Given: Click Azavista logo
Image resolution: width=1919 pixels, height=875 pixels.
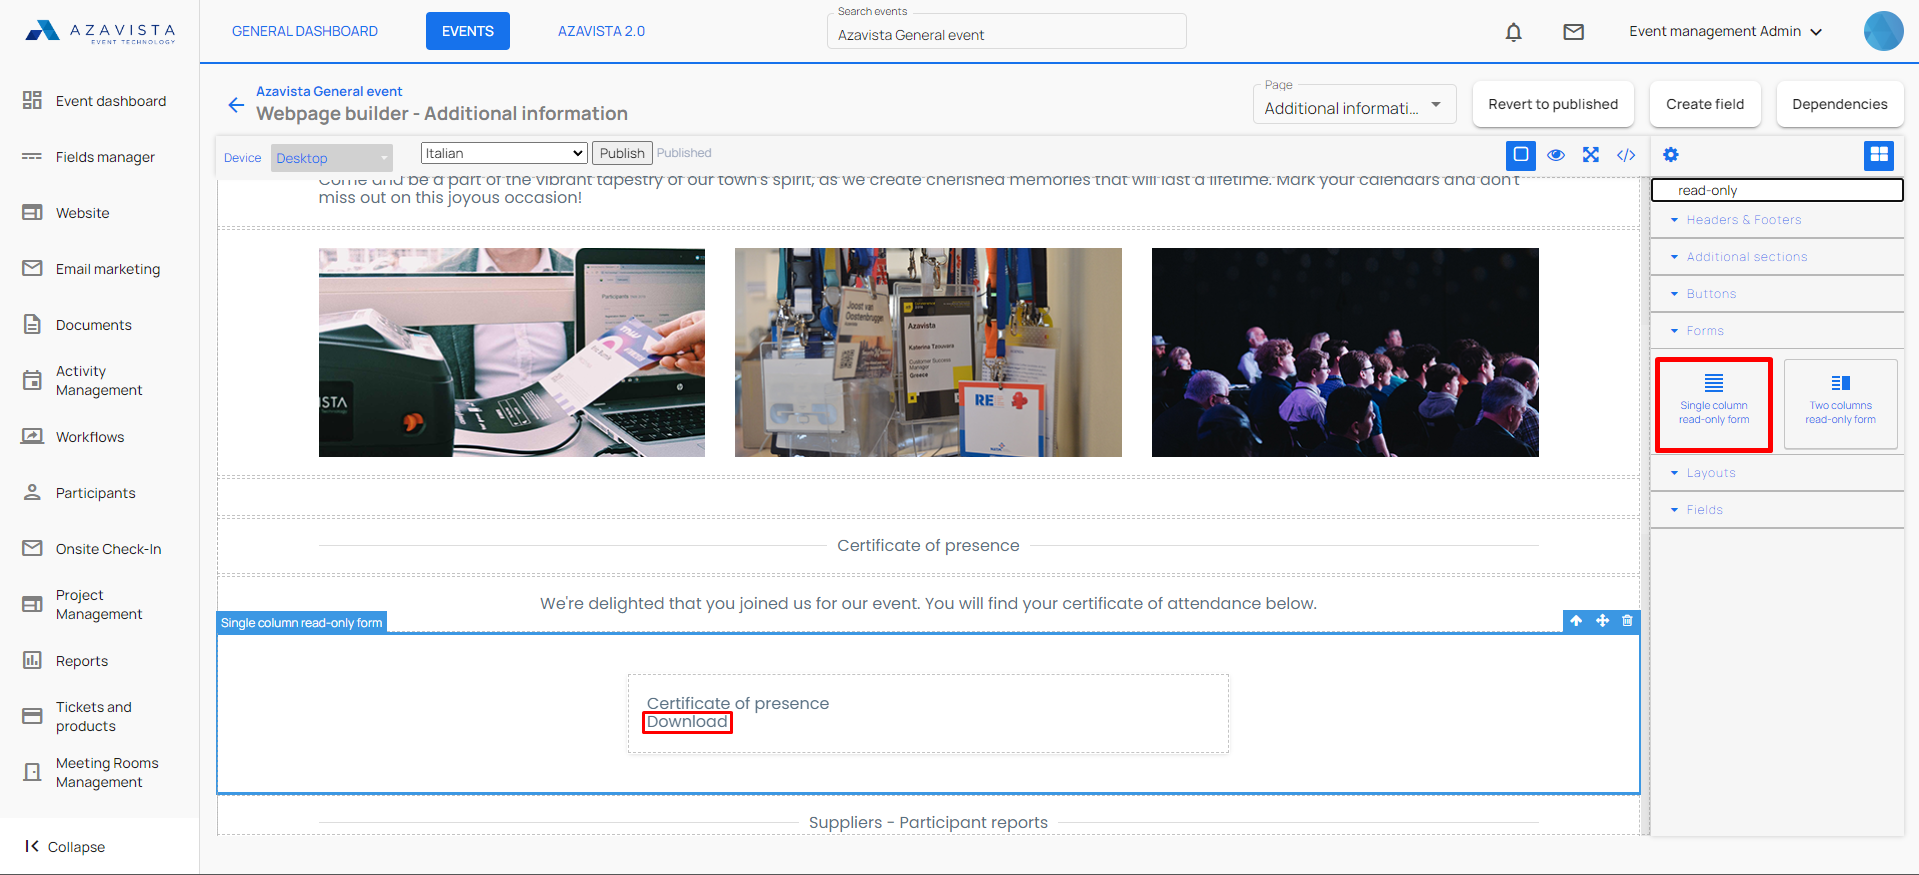Looking at the screenshot, I should click(100, 32).
